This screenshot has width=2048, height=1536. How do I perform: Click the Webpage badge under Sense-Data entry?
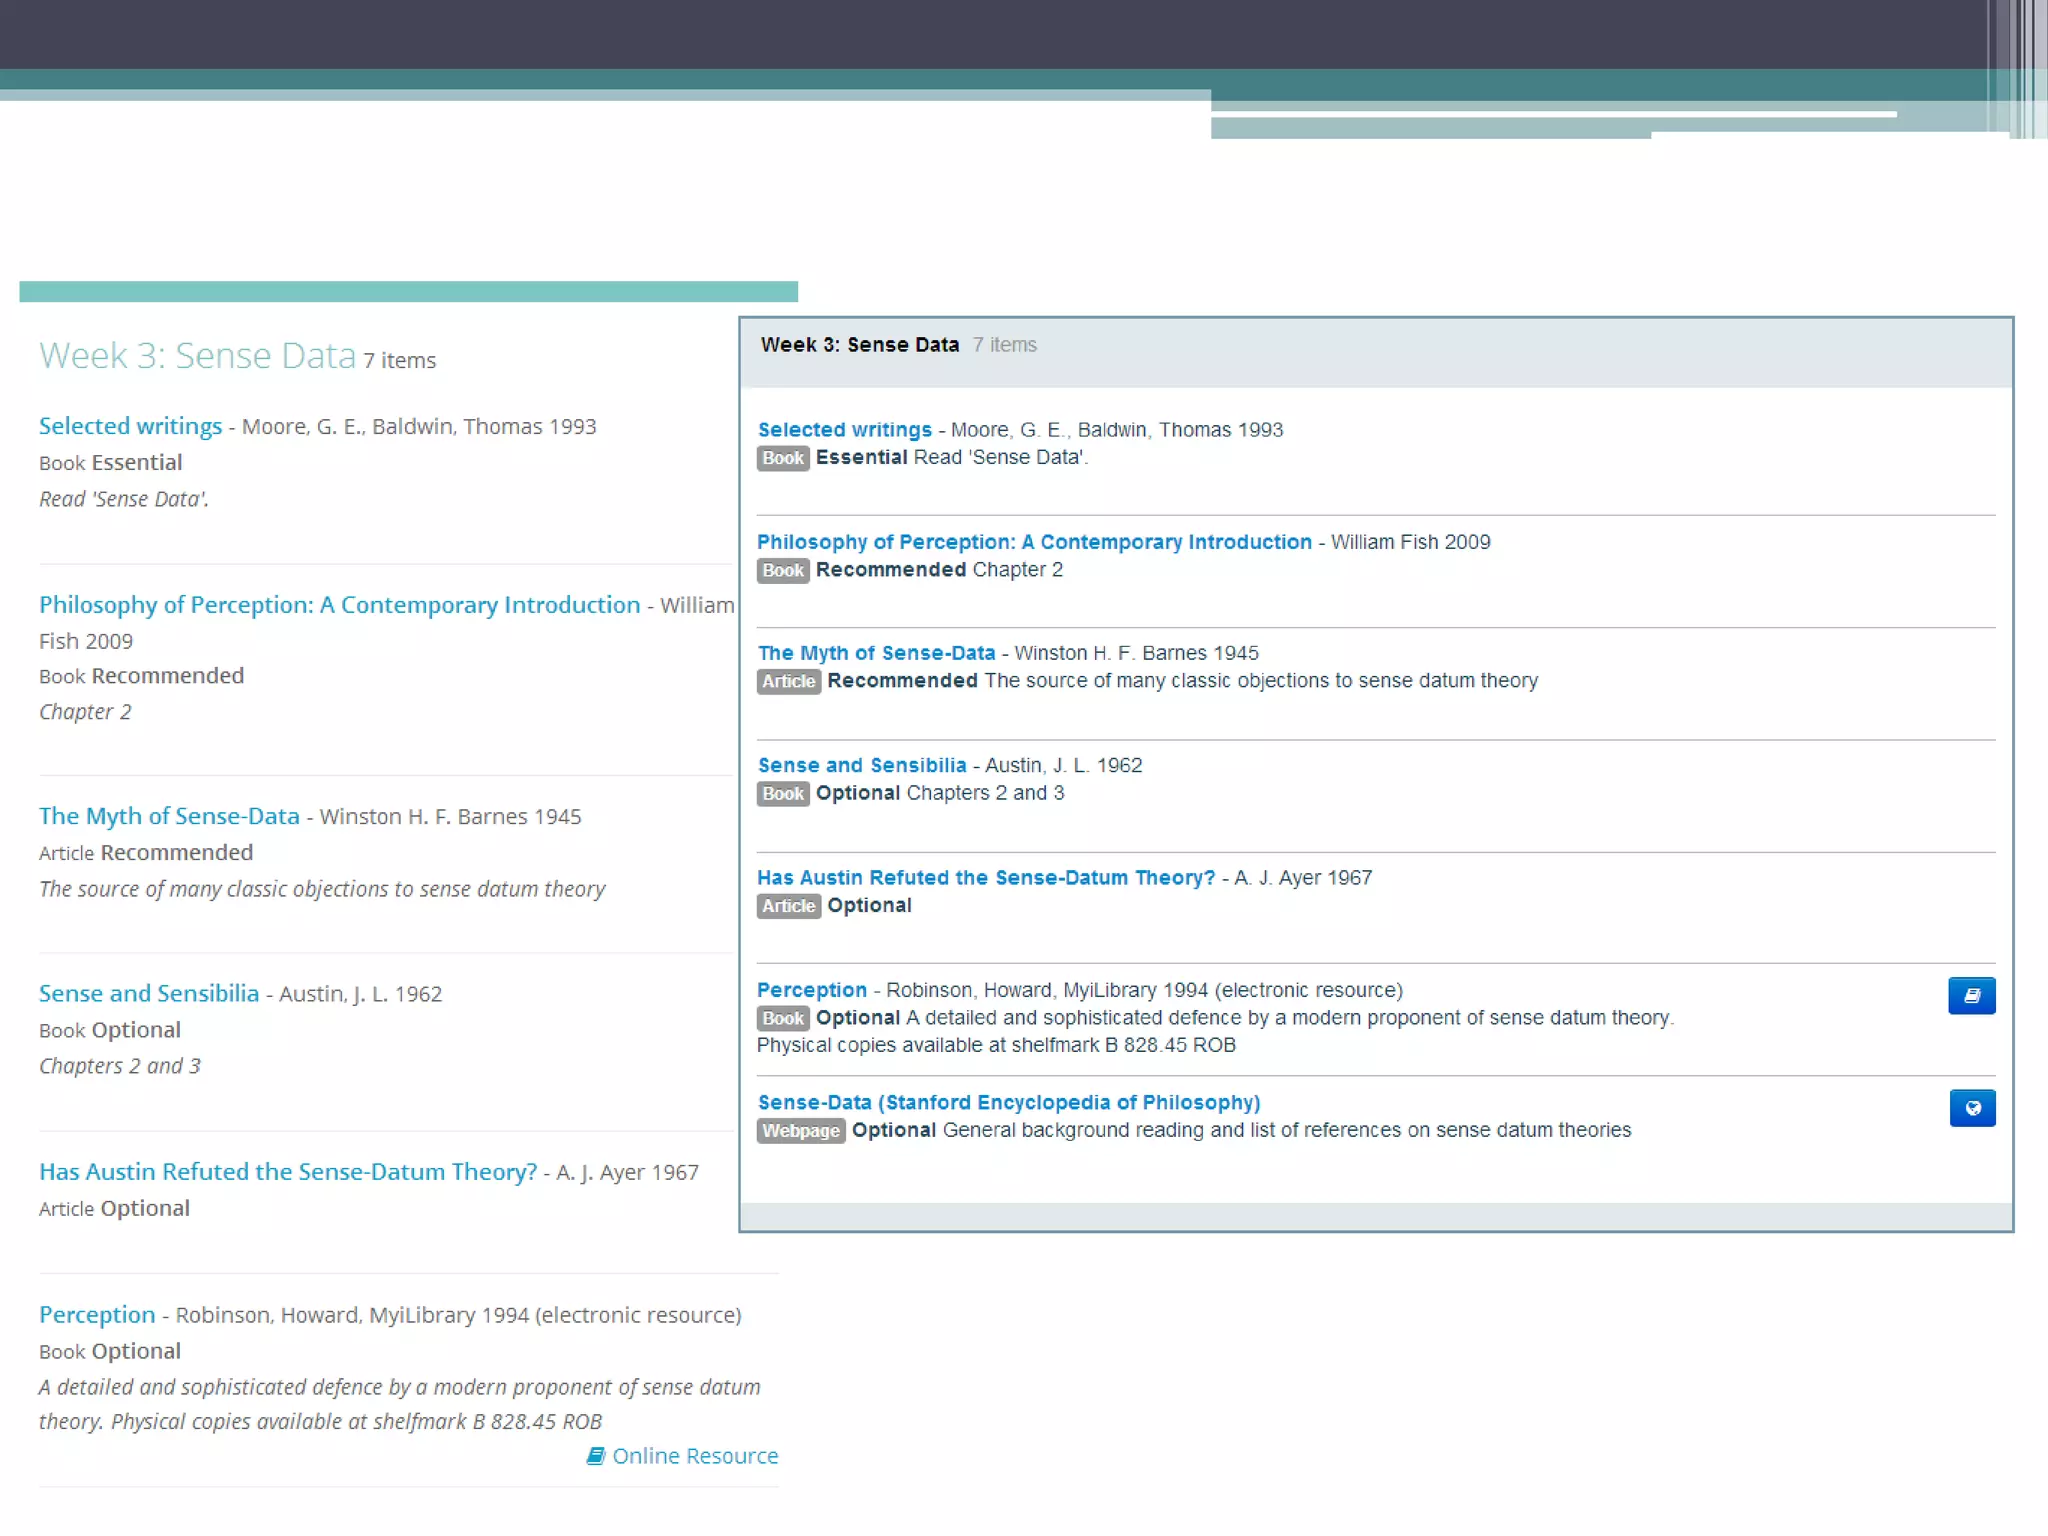point(801,1131)
